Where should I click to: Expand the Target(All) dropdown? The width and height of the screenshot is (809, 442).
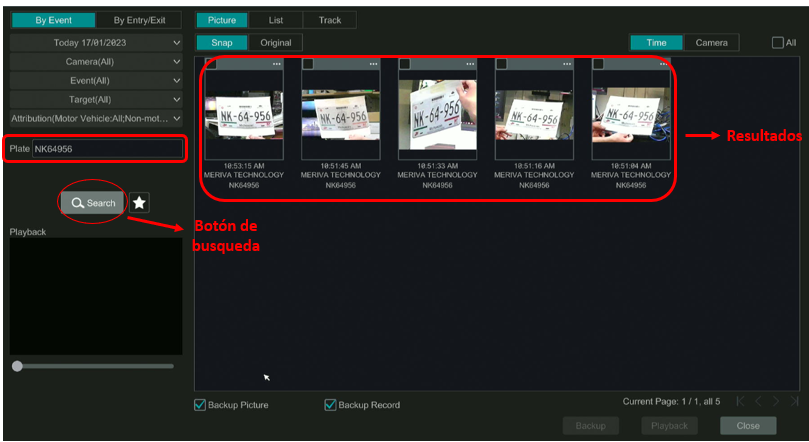coord(96,100)
